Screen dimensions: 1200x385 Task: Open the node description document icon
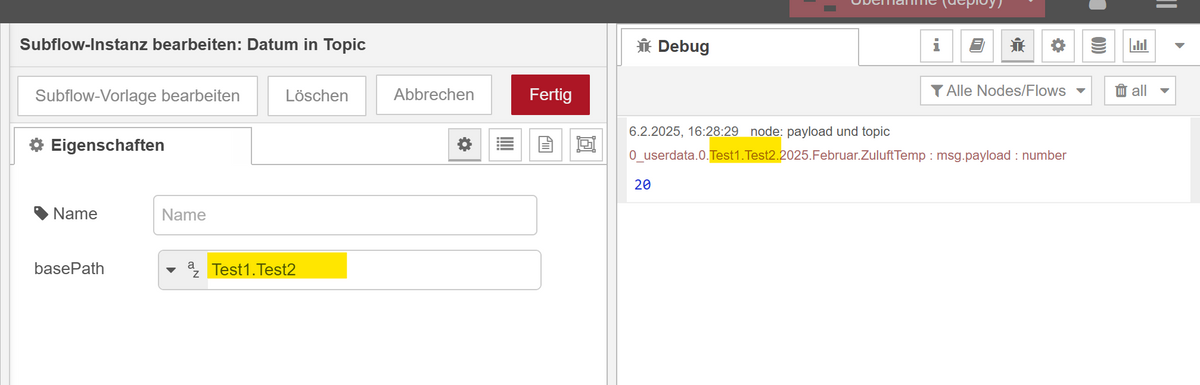(x=545, y=145)
